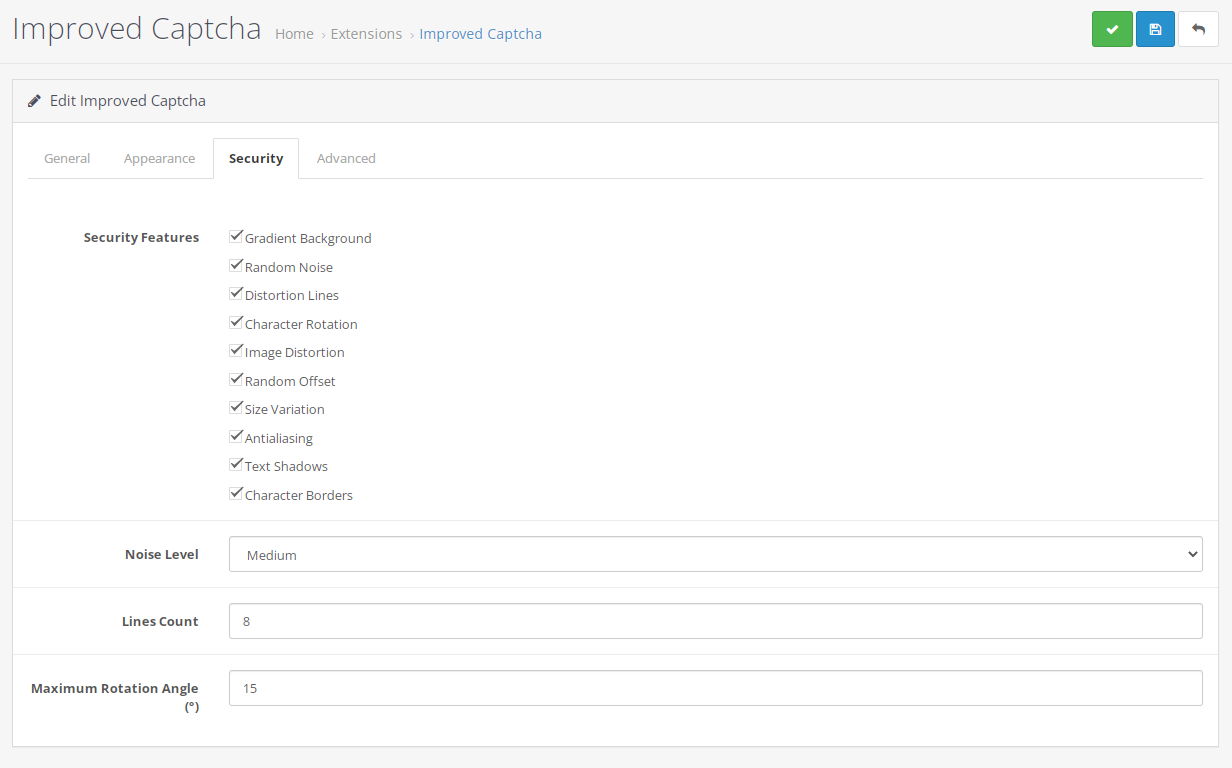This screenshot has height=768, width=1232.
Task: Click the back arrow cancel button
Action: [1198, 29]
